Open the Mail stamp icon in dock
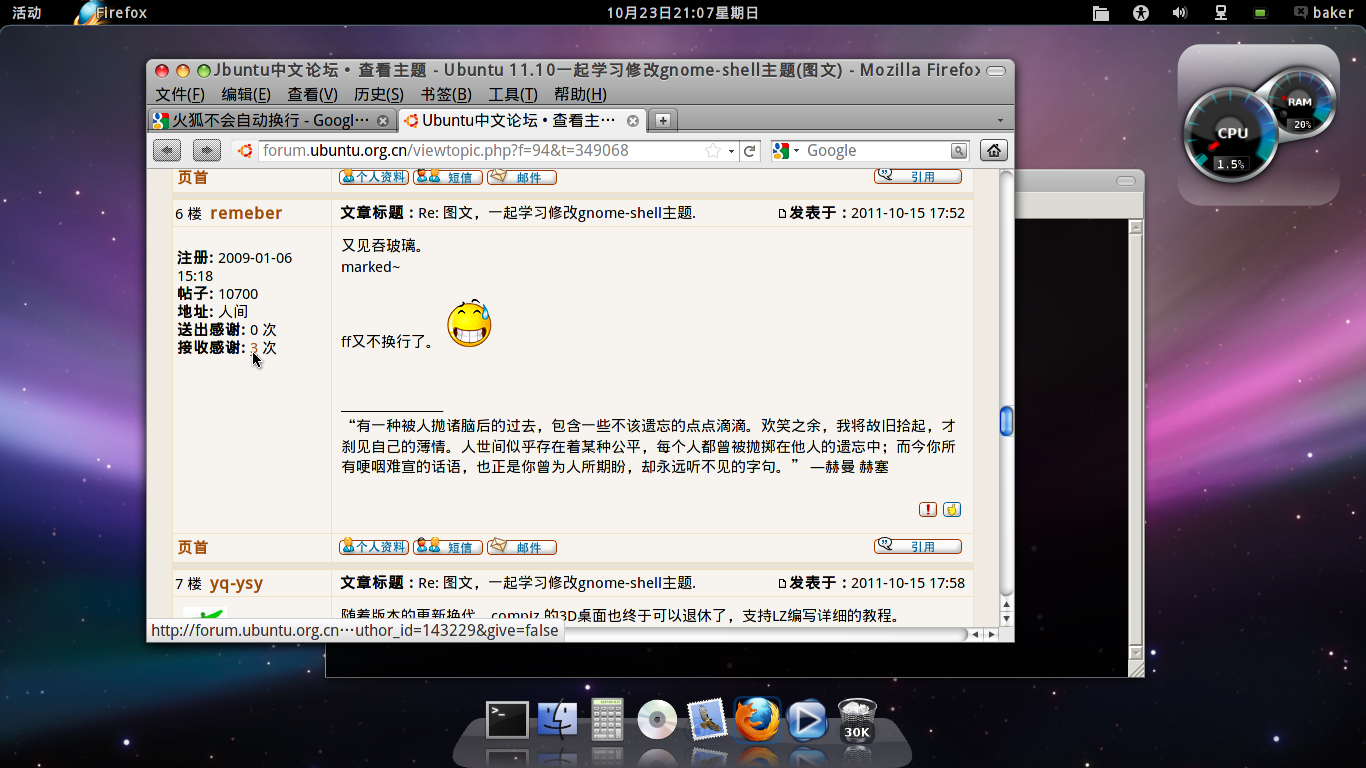Image resolution: width=1366 pixels, height=768 pixels. (707, 719)
